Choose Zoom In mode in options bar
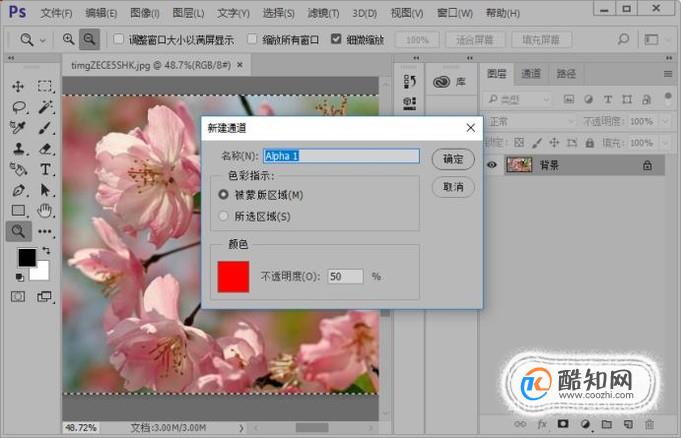 coord(68,39)
